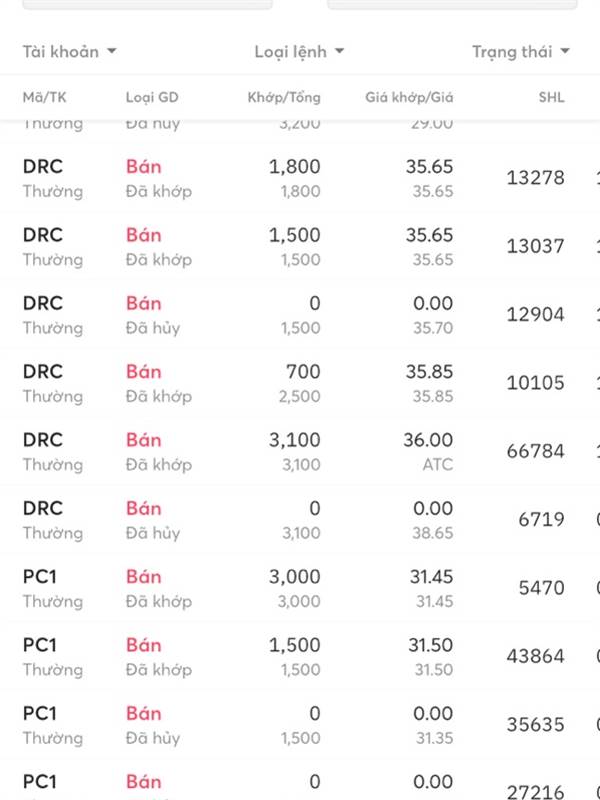
Task: Click the SHL column header
Action: pos(552,97)
